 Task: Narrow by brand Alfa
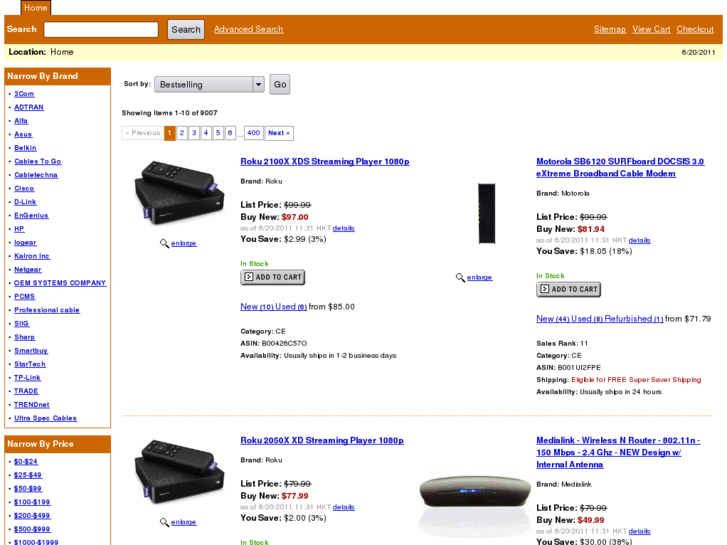21,121
